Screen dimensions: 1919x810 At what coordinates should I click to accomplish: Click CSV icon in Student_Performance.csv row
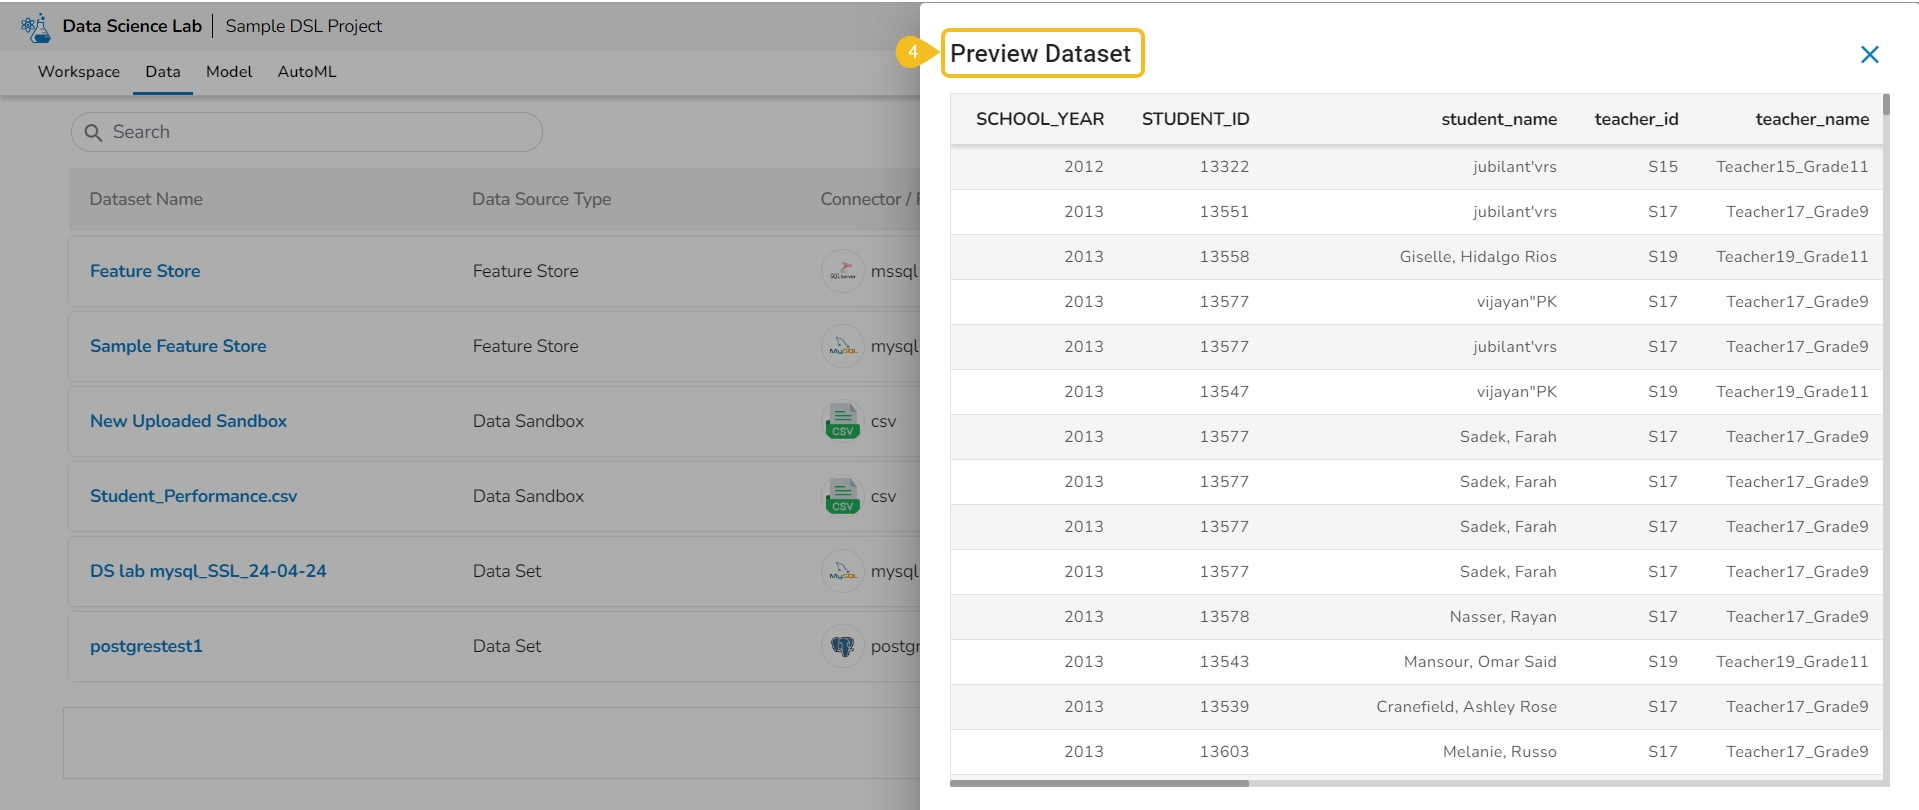click(x=842, y=496)
